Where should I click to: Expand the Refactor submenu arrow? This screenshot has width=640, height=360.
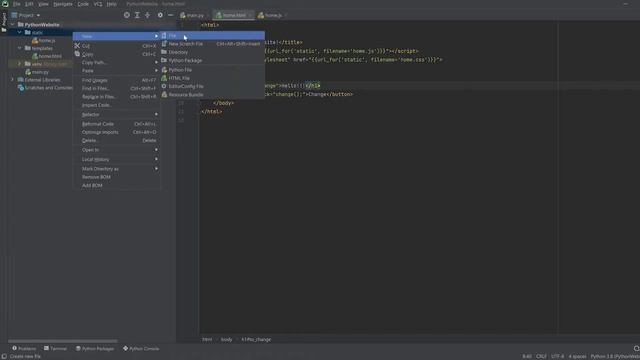click(156, 114)
